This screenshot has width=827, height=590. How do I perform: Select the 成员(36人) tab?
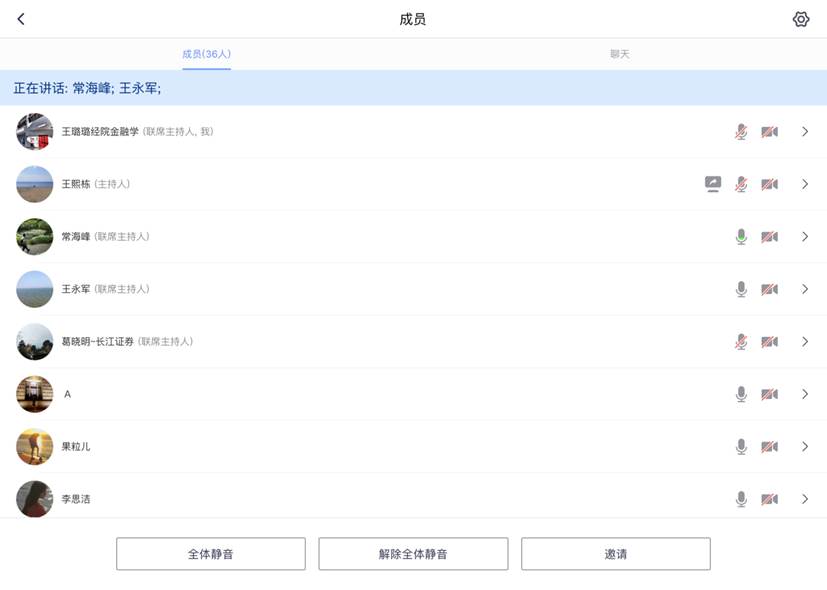(x=206, y=54)
